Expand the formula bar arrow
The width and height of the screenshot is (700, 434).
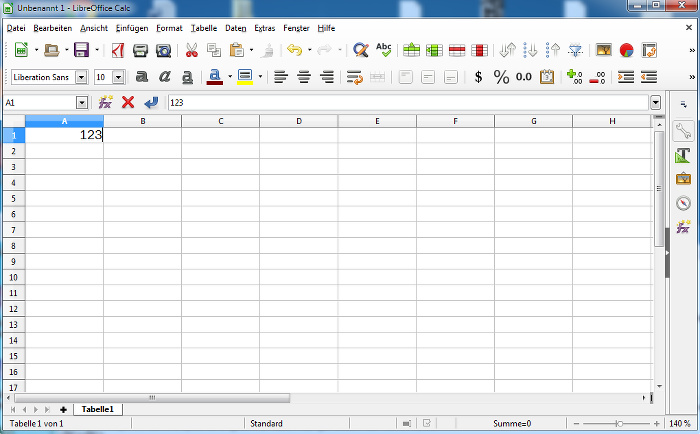655,103
